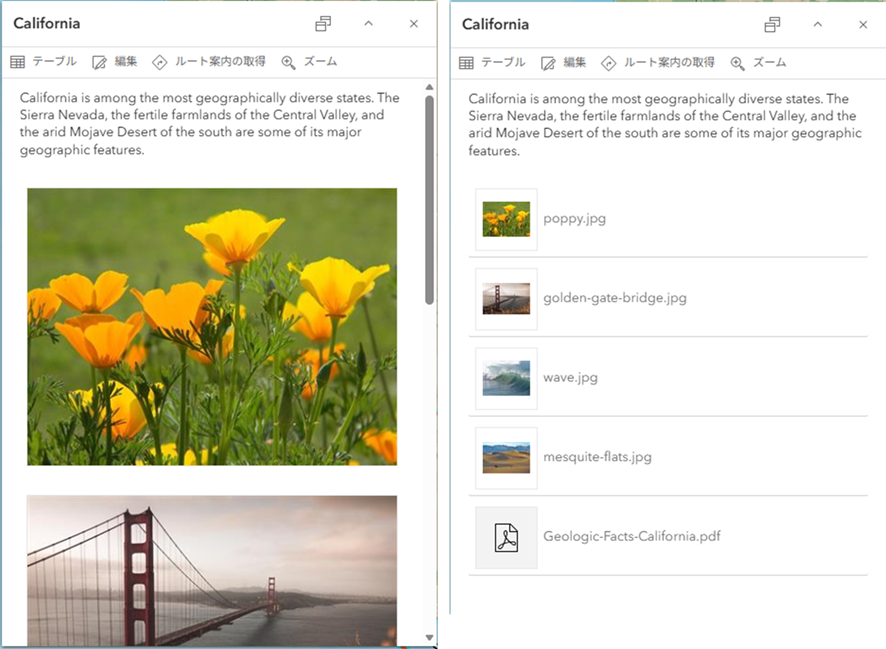The width and height of the screenshot is (886, 649).
Task: Open テーブル text label in left popup
Action: (54, 62)
